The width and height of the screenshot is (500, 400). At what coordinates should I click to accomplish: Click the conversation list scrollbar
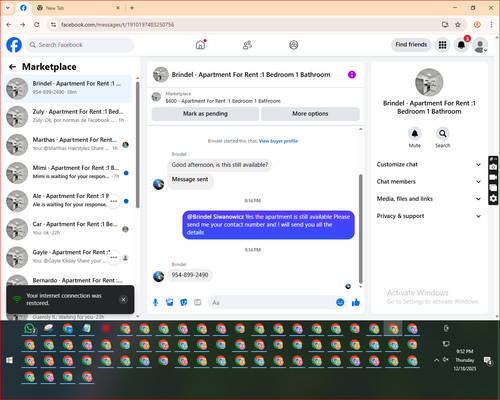tap(137, 144)
